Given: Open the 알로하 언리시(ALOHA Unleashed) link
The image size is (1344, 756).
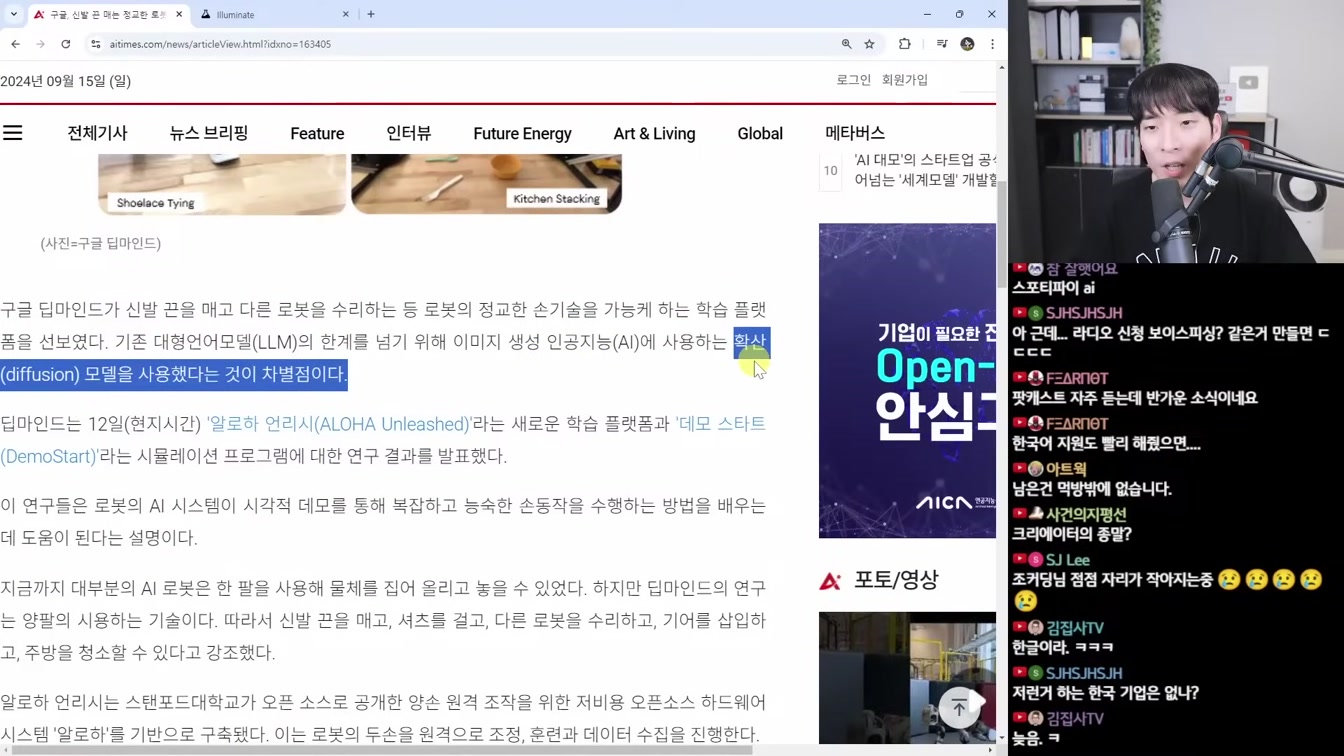Looking at the screenshot, I should click(x=338, y=424).
